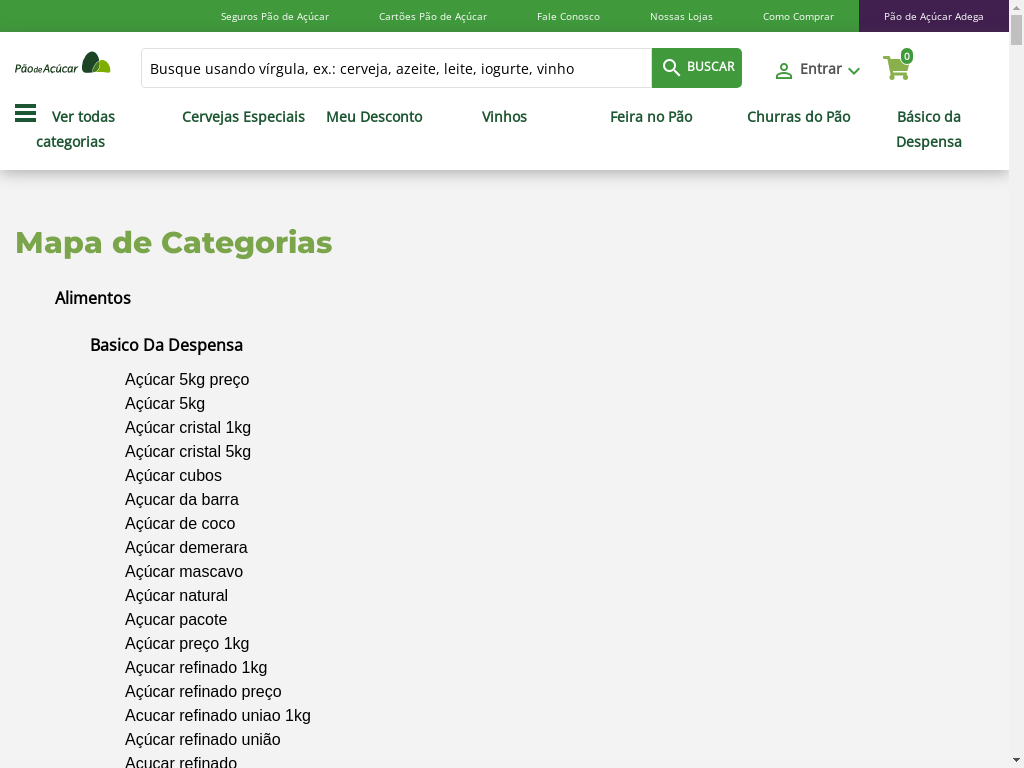Screen dimensions: 1024x768
Task: Click the Pão de Açúcar logo
Action: (x=62, y=65)
